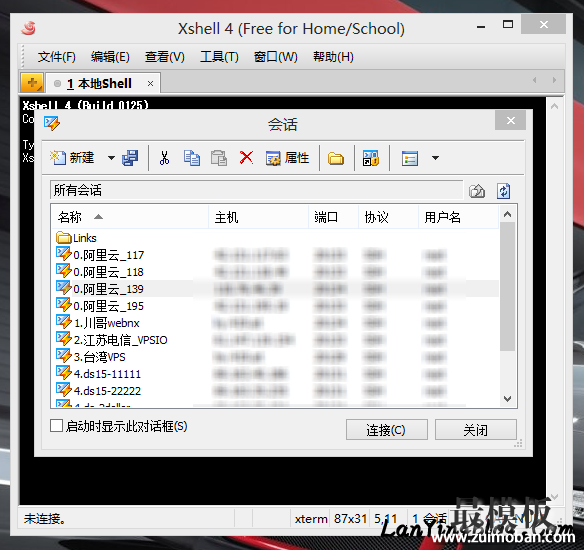Click the Paste clipboard icon
Screen dimensions: 584x550
[219, 158]
